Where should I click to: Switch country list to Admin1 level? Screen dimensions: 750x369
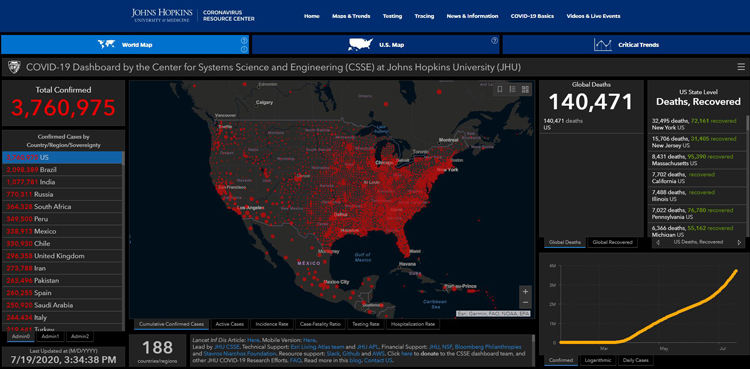click(x=50, y=336)
